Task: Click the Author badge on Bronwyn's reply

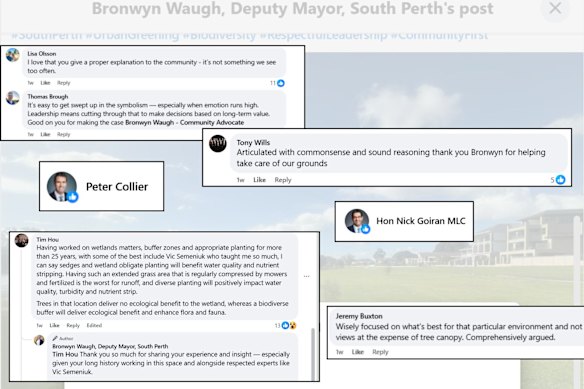Action: point(63,338)
